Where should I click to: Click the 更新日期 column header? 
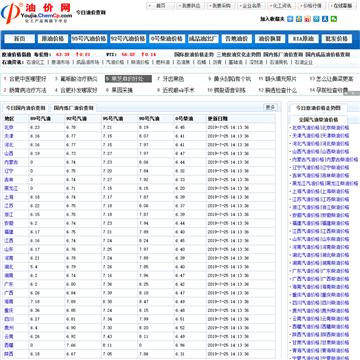coord(218,119)
